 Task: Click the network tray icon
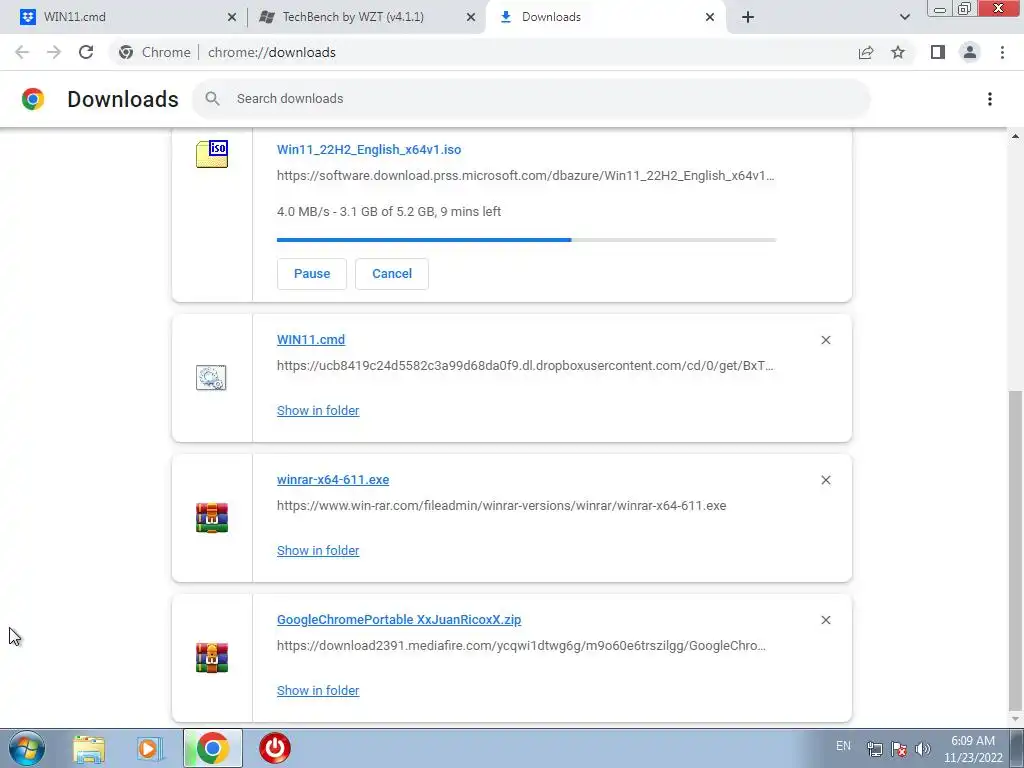point(874,748)
